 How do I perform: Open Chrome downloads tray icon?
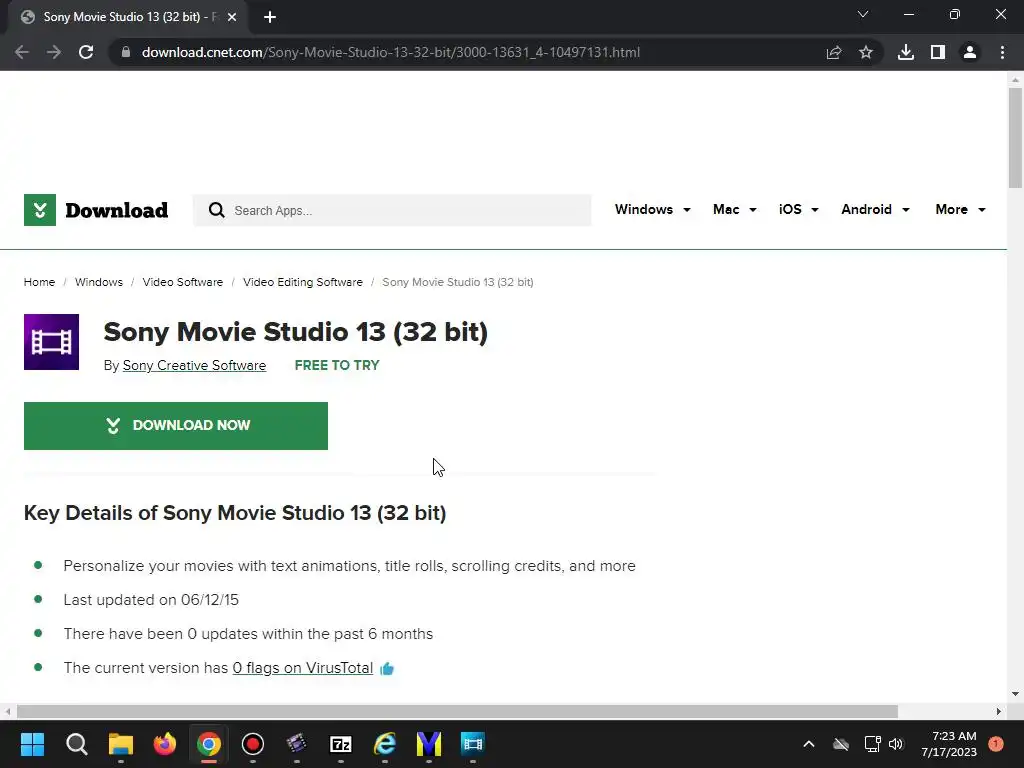coord(906,52)
